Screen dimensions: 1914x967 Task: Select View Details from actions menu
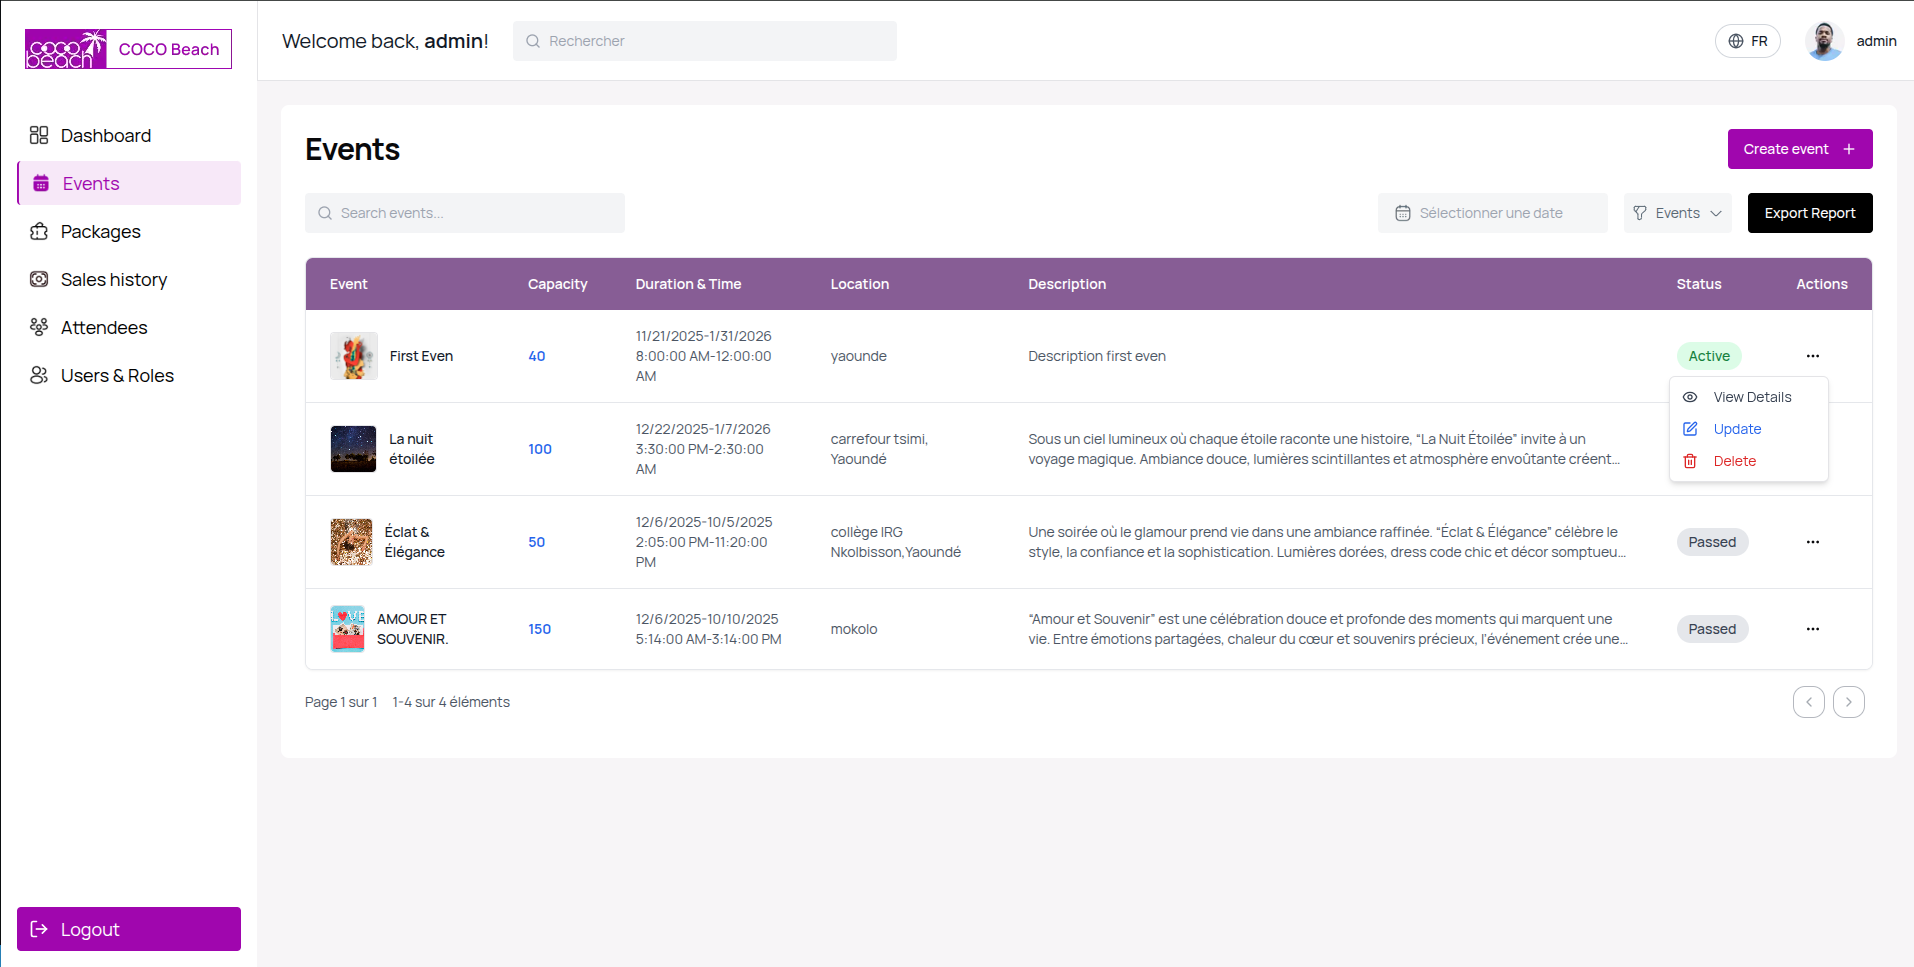pyautogui.click(x=1751, y=397)
